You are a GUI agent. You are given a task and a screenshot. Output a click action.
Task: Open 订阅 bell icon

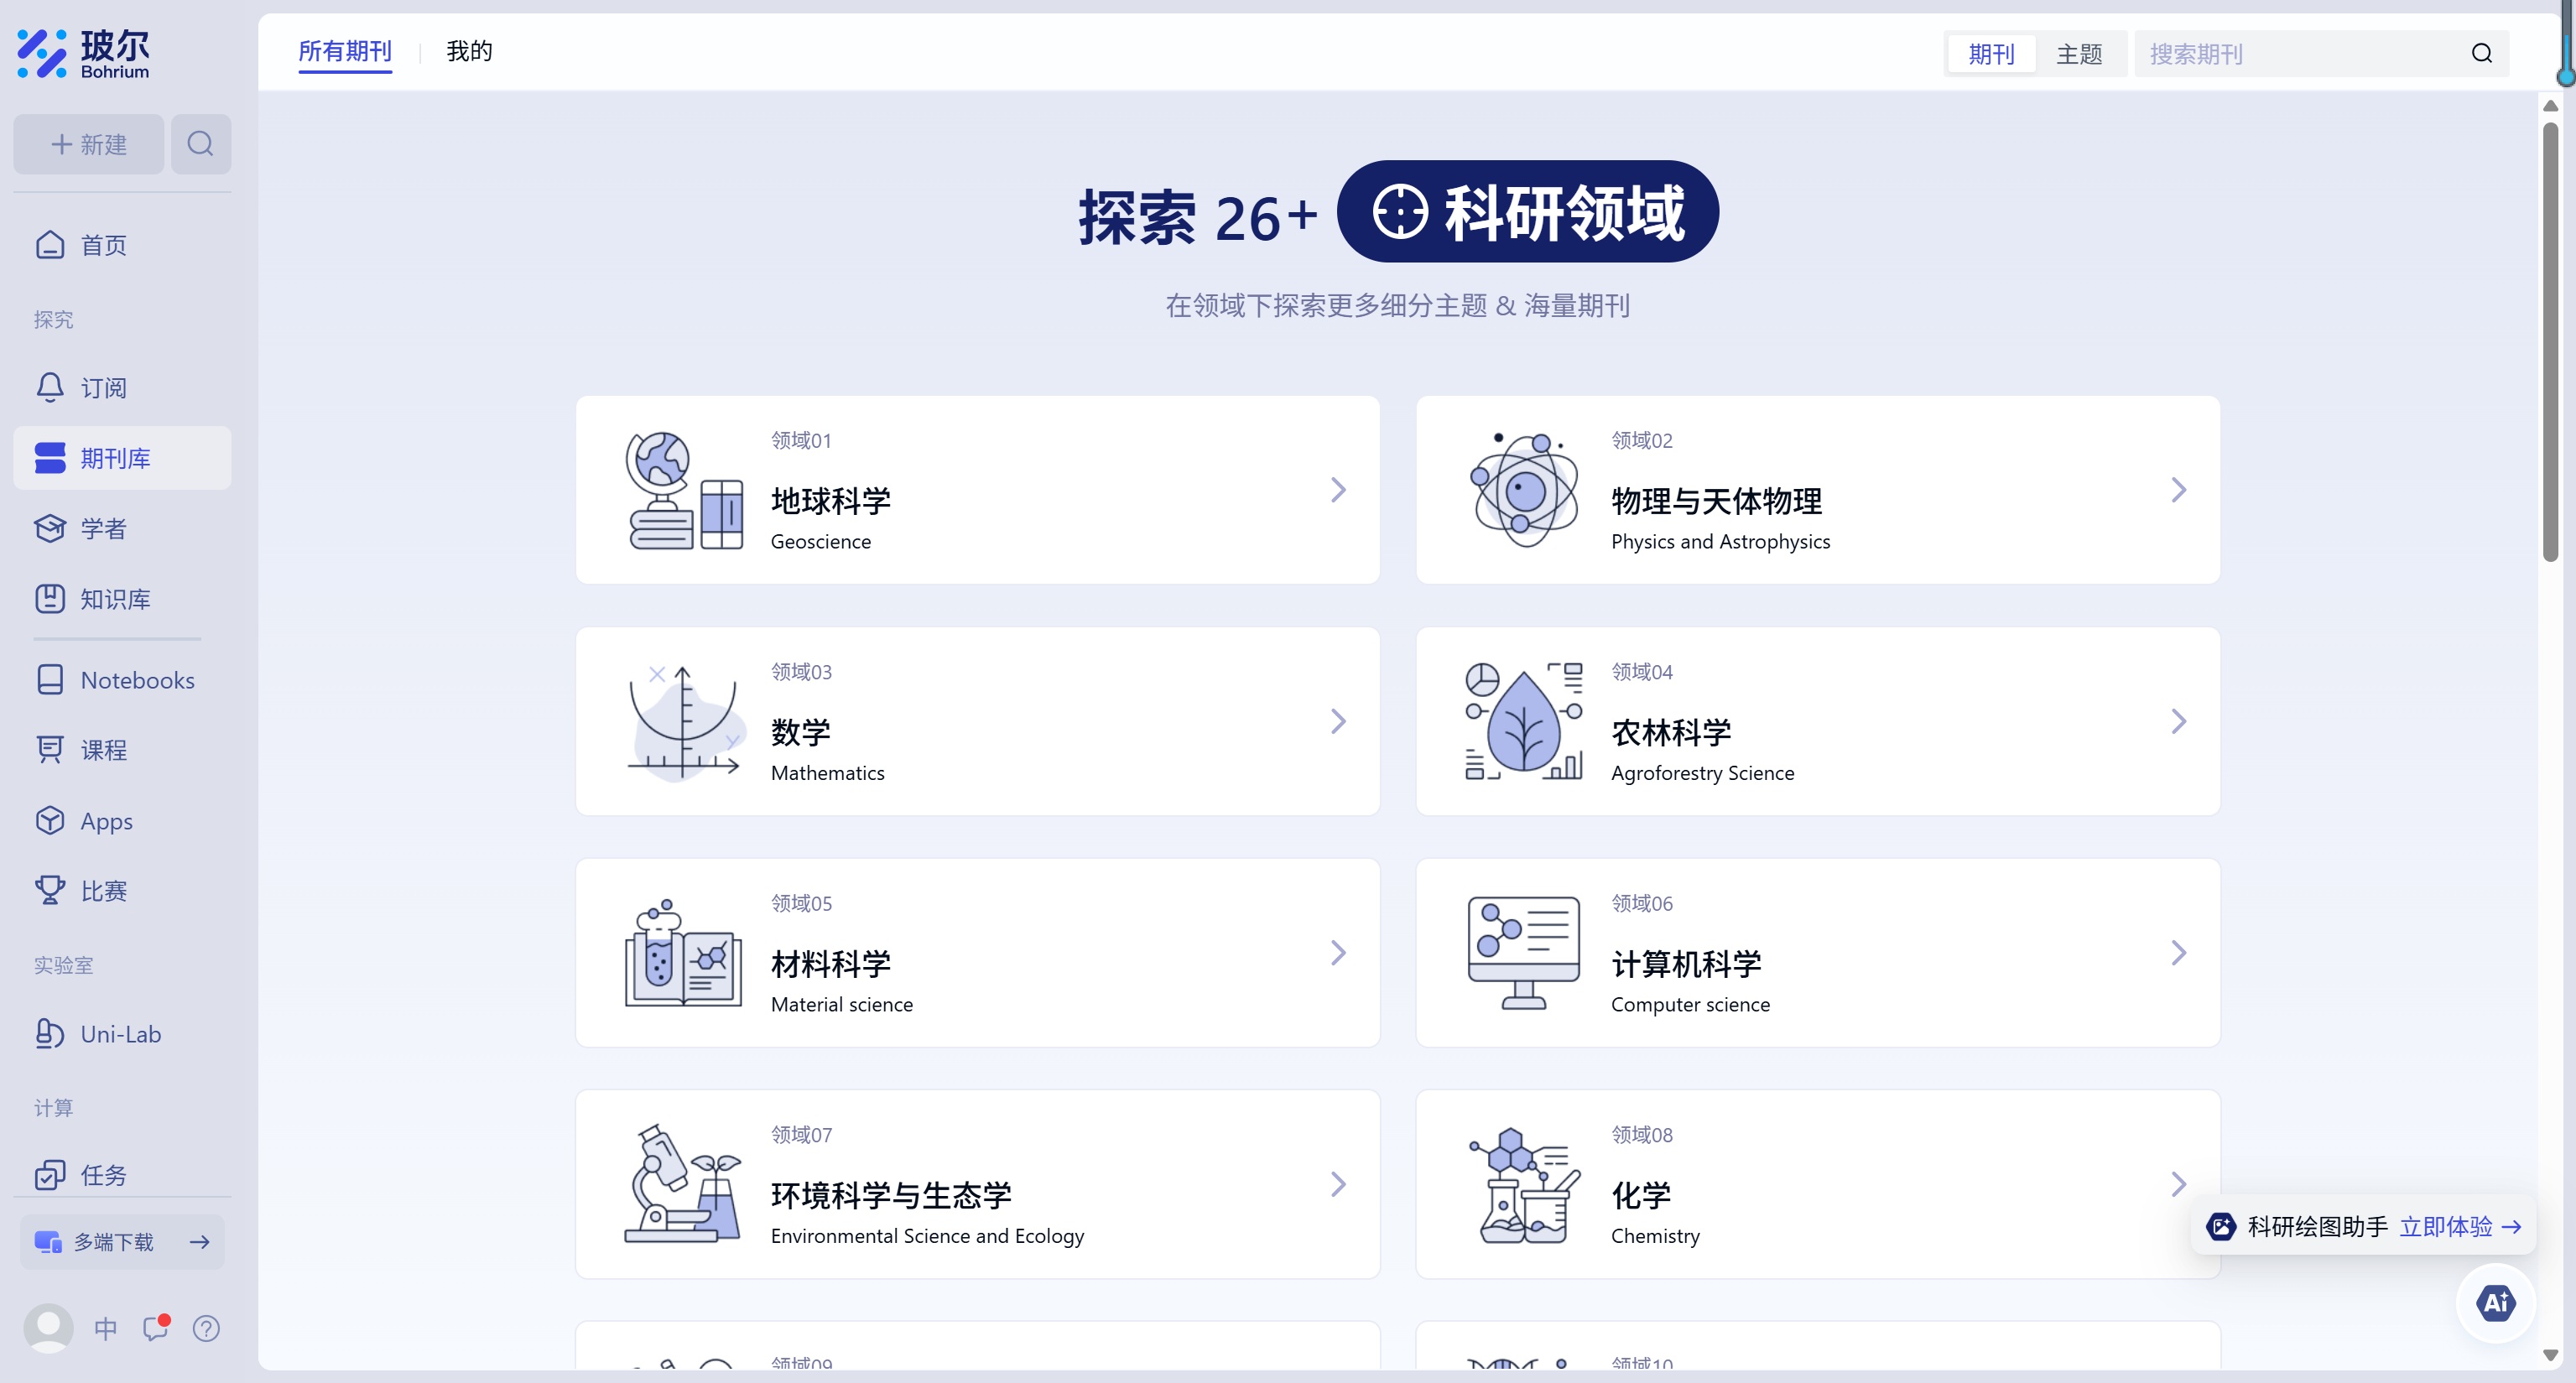pyautogui.click(x=50, y=387)
